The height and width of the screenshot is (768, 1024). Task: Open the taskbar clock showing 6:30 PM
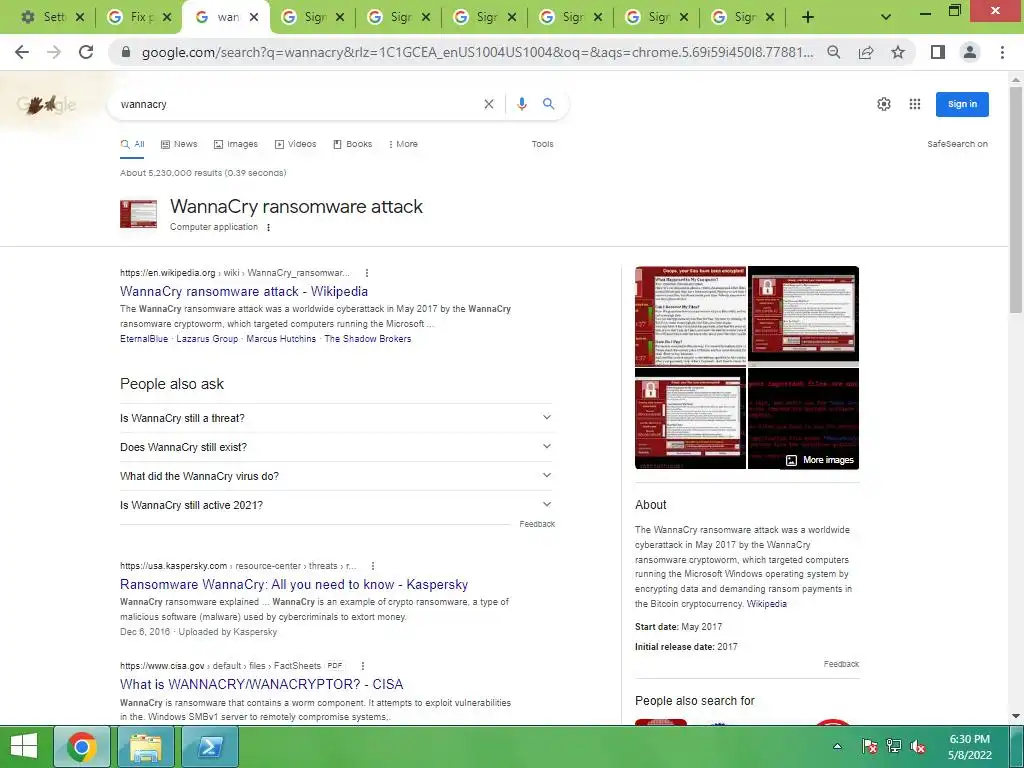tap(969, 746)
